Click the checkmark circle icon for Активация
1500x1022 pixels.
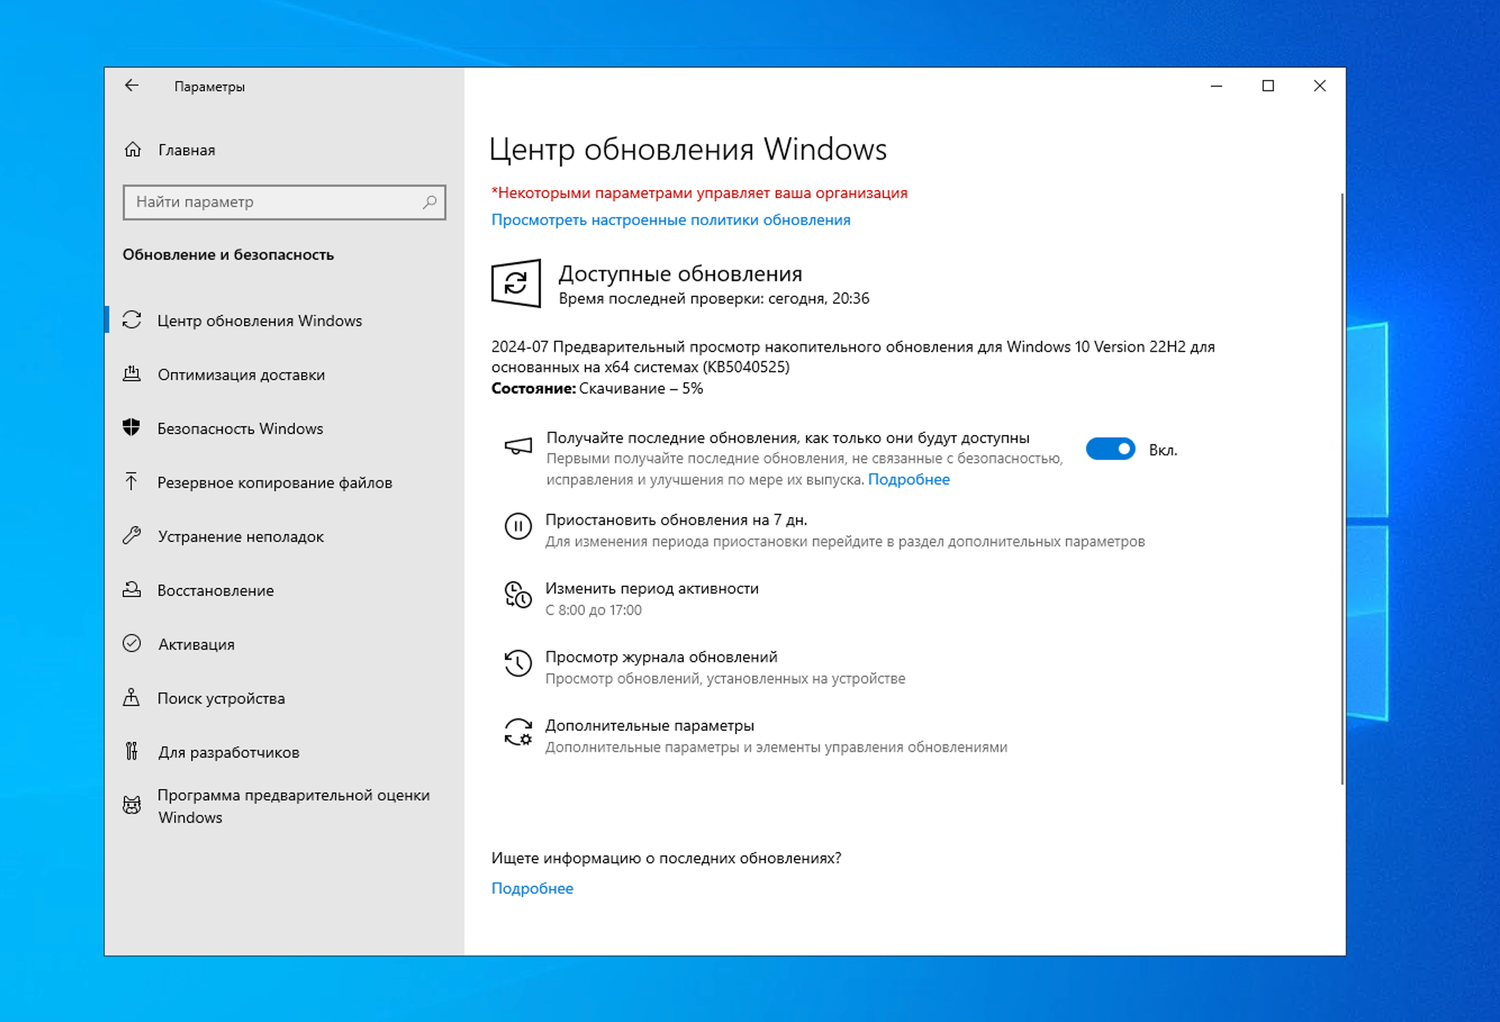click(132, 644)
